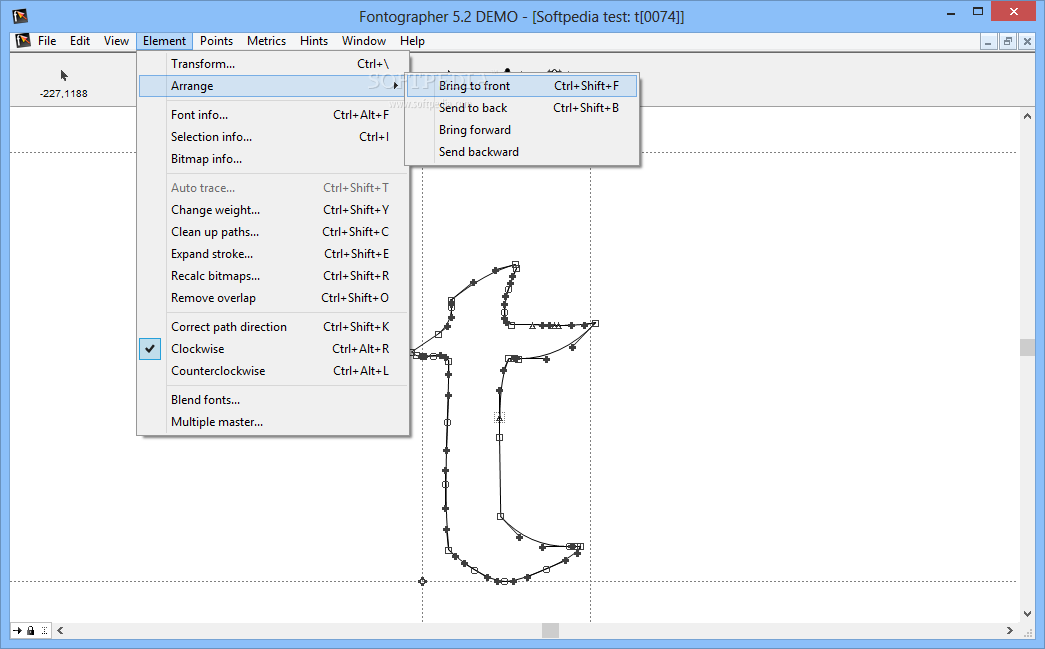Close the open Element menu
Screen dimensions: 1045x649
pyautogui.click(x=164, y=41)
